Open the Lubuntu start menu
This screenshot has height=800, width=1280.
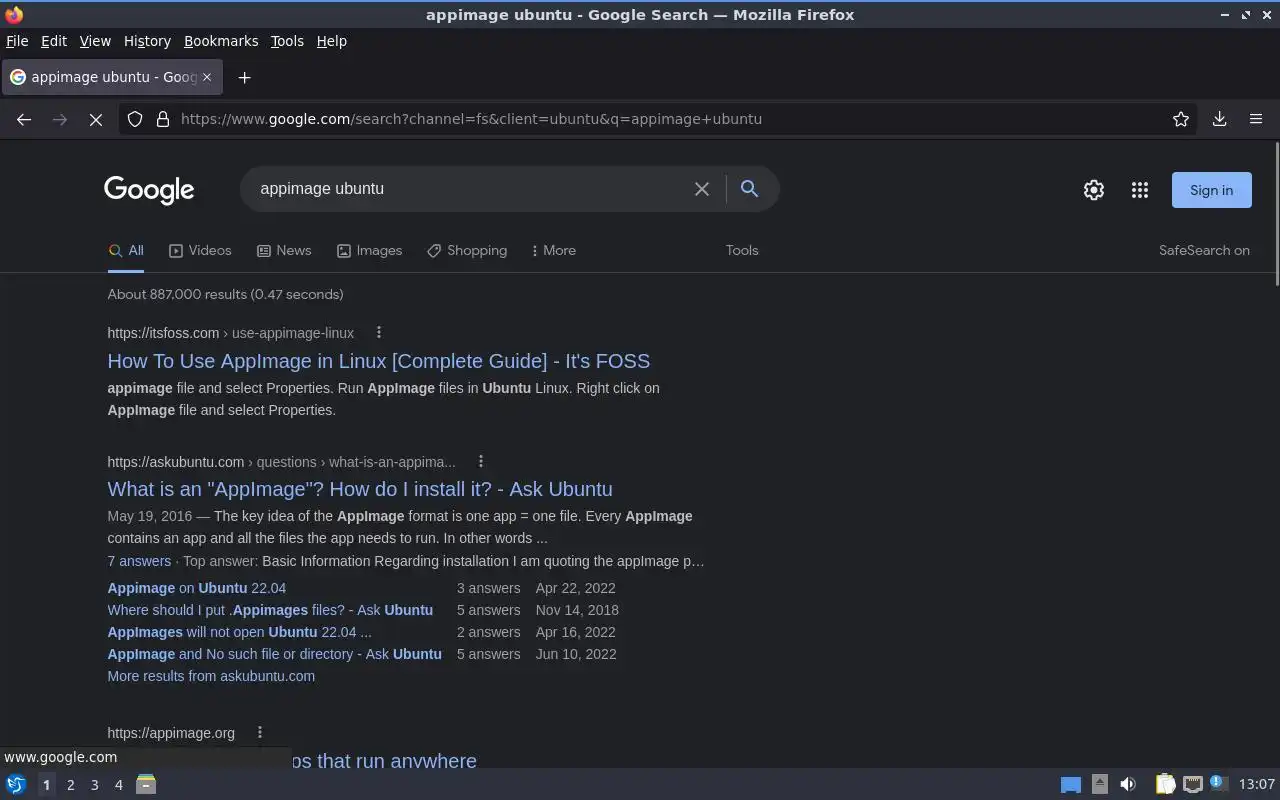16,784
